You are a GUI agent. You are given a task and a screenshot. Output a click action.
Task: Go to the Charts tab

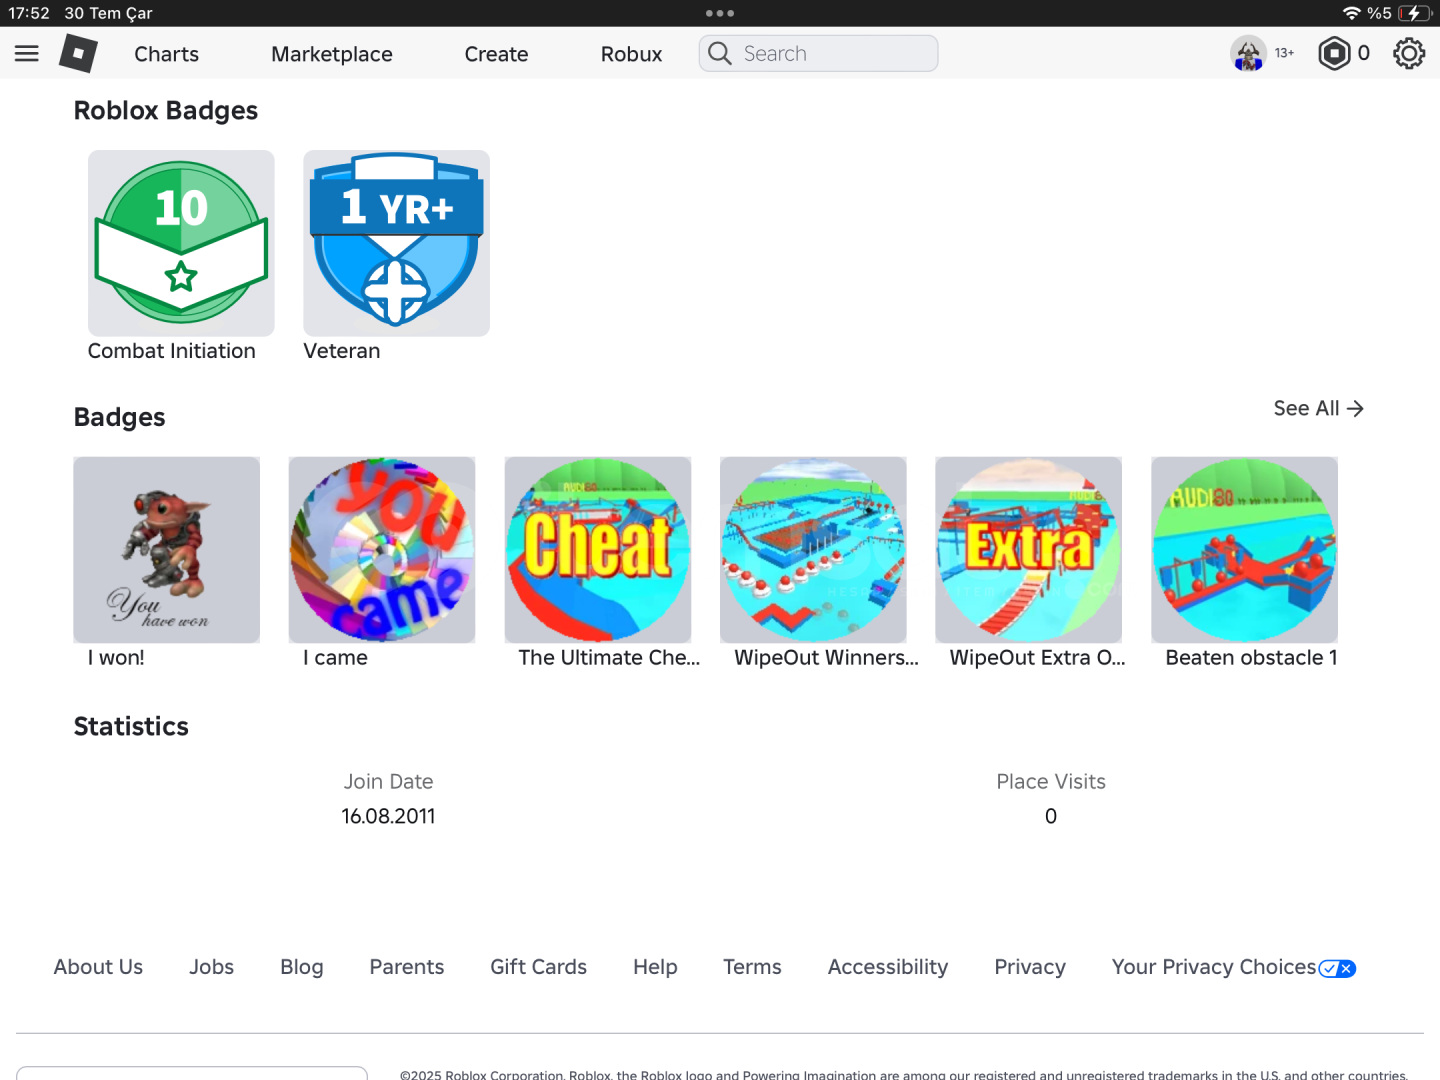167,54
